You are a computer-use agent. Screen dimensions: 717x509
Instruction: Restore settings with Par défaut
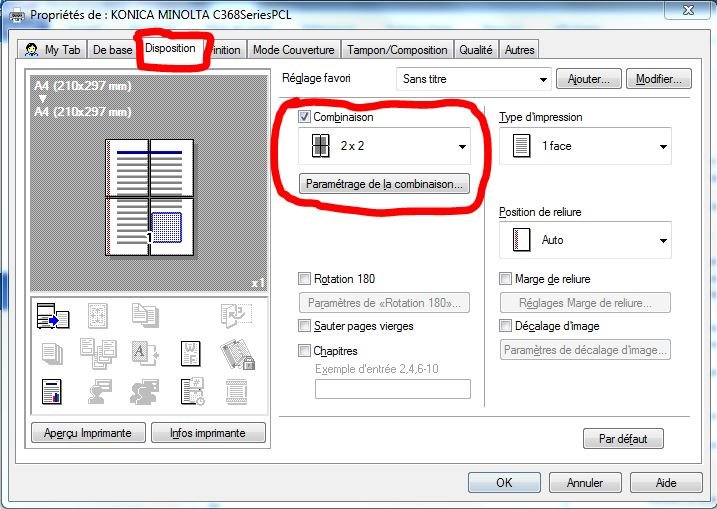point(623,439)
